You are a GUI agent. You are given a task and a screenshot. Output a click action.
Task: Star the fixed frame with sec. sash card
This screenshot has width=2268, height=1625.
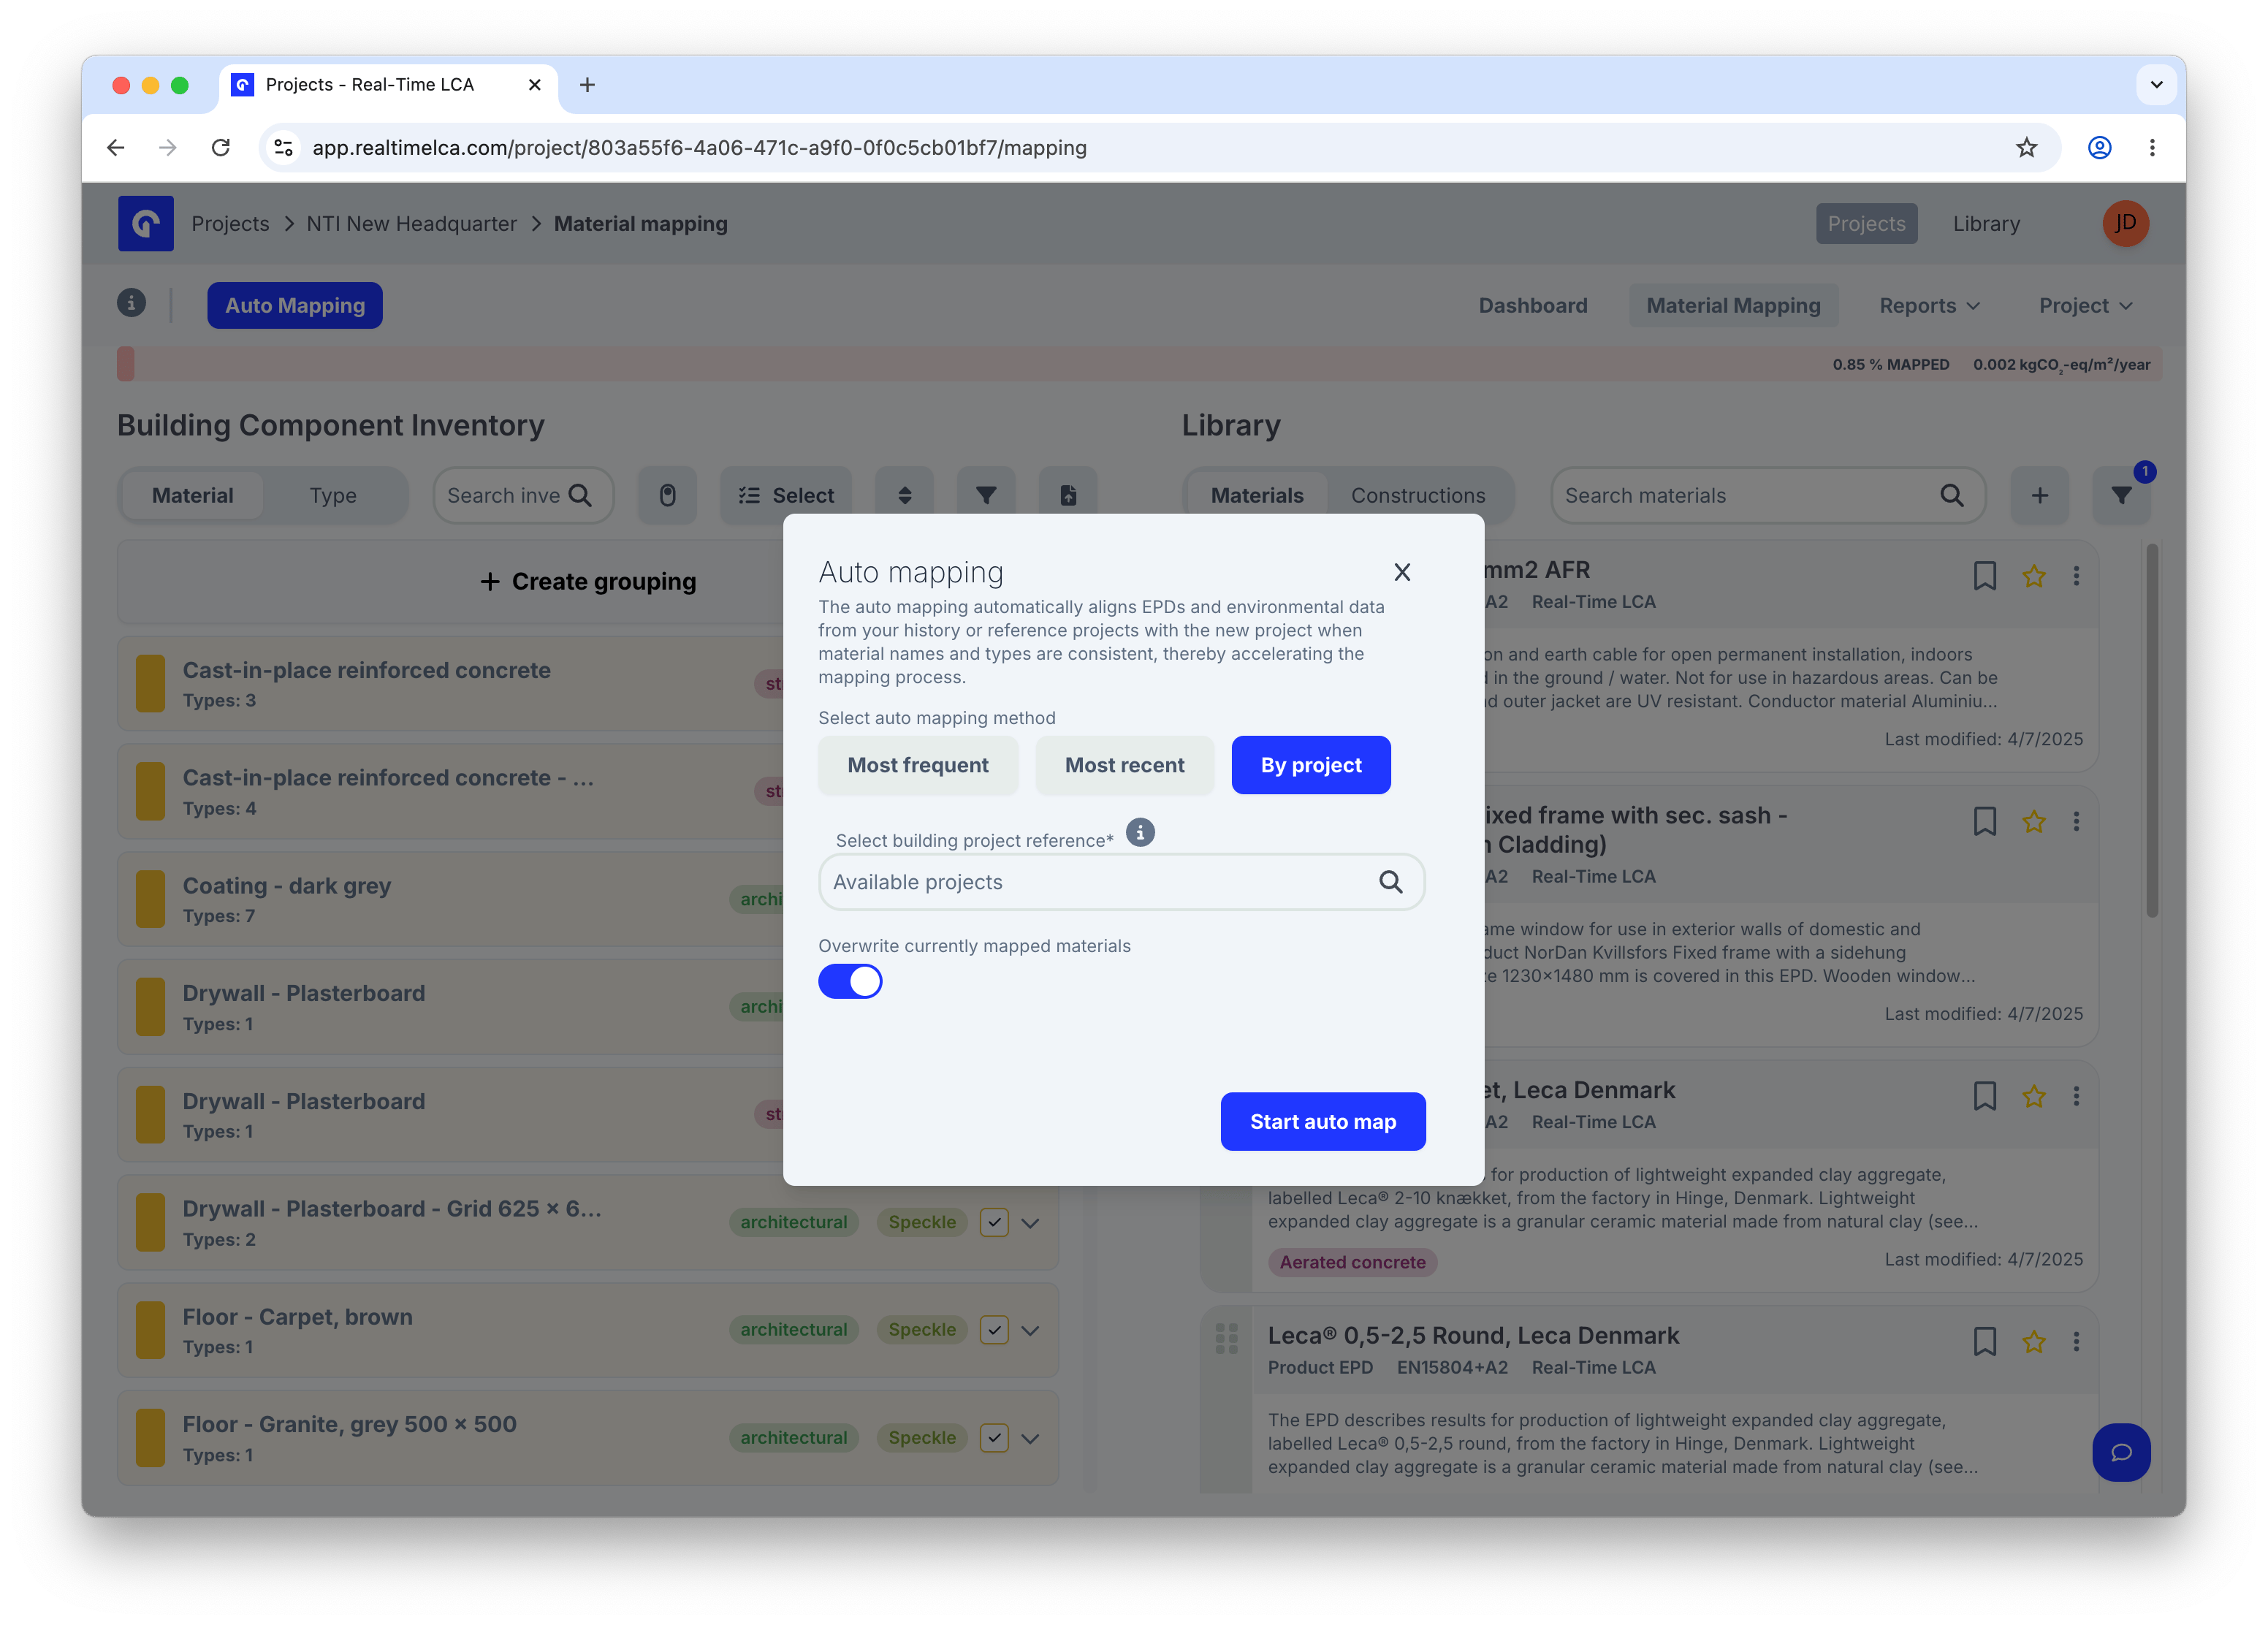point(2033,822)
